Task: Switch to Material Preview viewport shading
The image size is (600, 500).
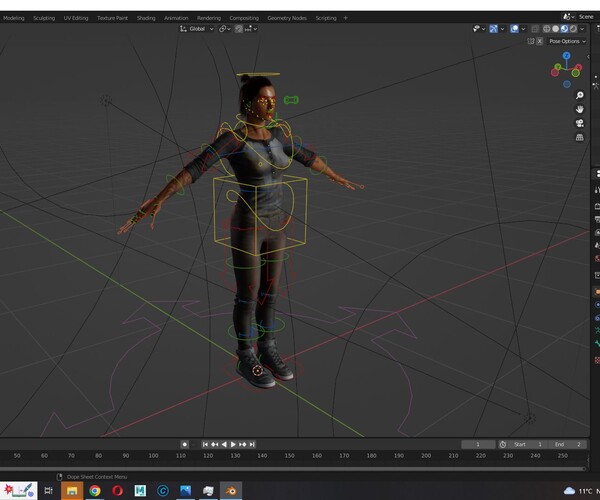Action: pyautogui.click(x=564, y=29)
